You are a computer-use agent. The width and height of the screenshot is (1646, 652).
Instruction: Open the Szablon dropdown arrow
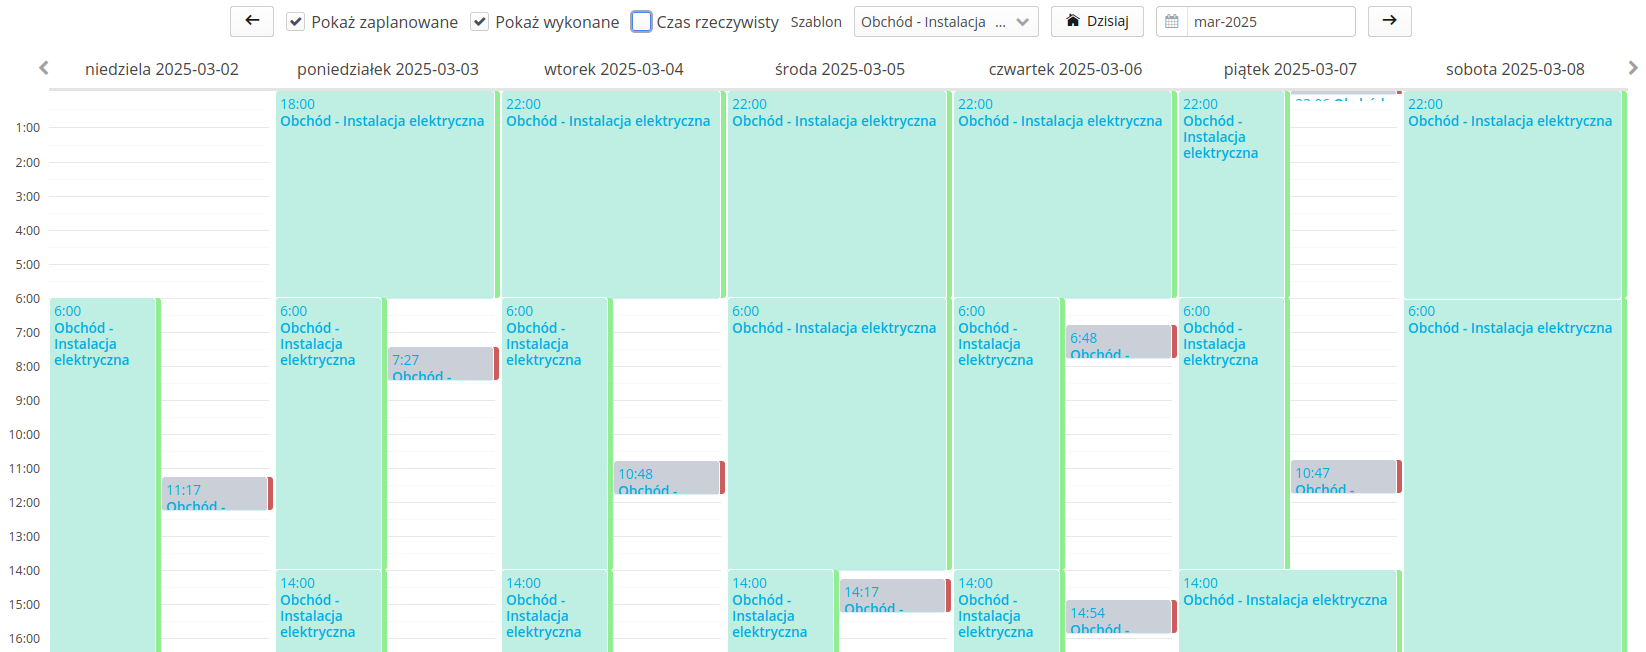pos(1022,22)
